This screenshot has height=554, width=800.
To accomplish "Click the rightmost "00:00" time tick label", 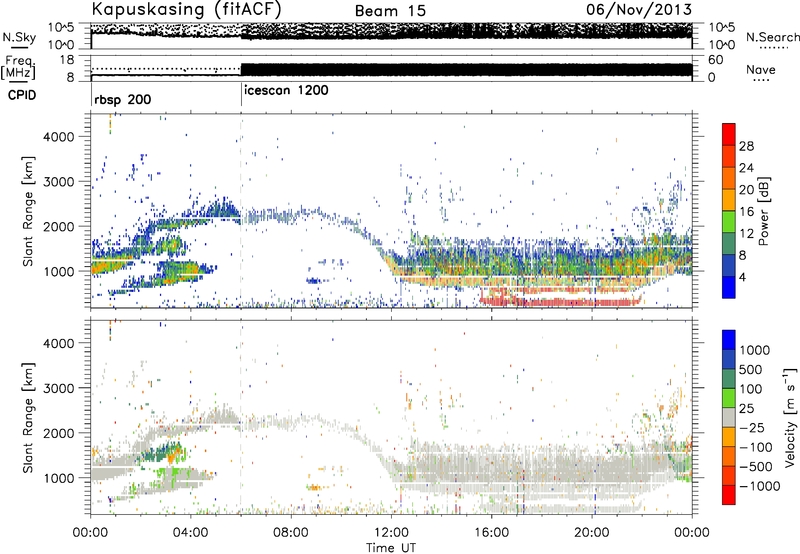I will (x=692, y=533).
